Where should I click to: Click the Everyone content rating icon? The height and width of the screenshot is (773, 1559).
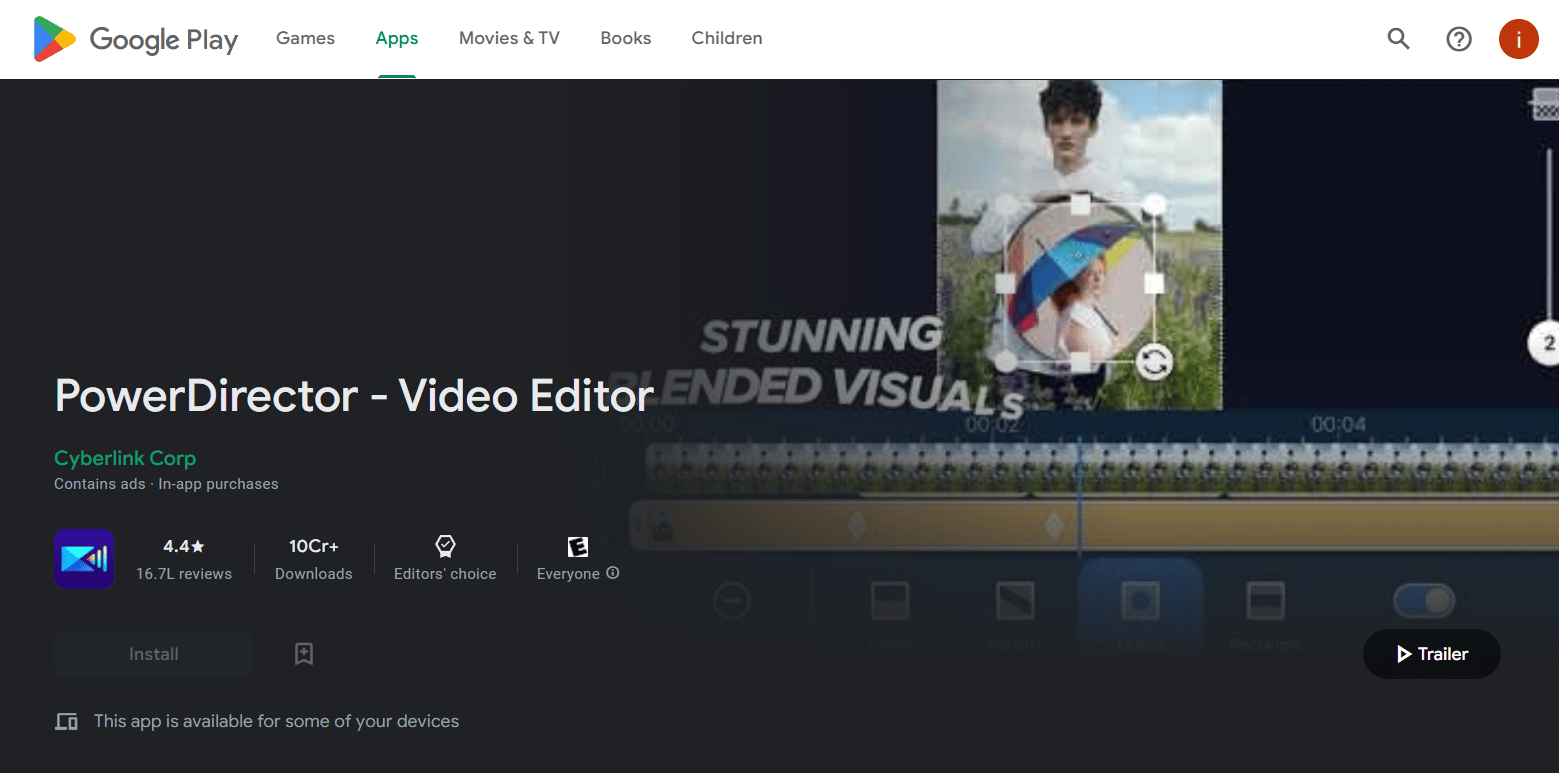(x=577, y=546)
